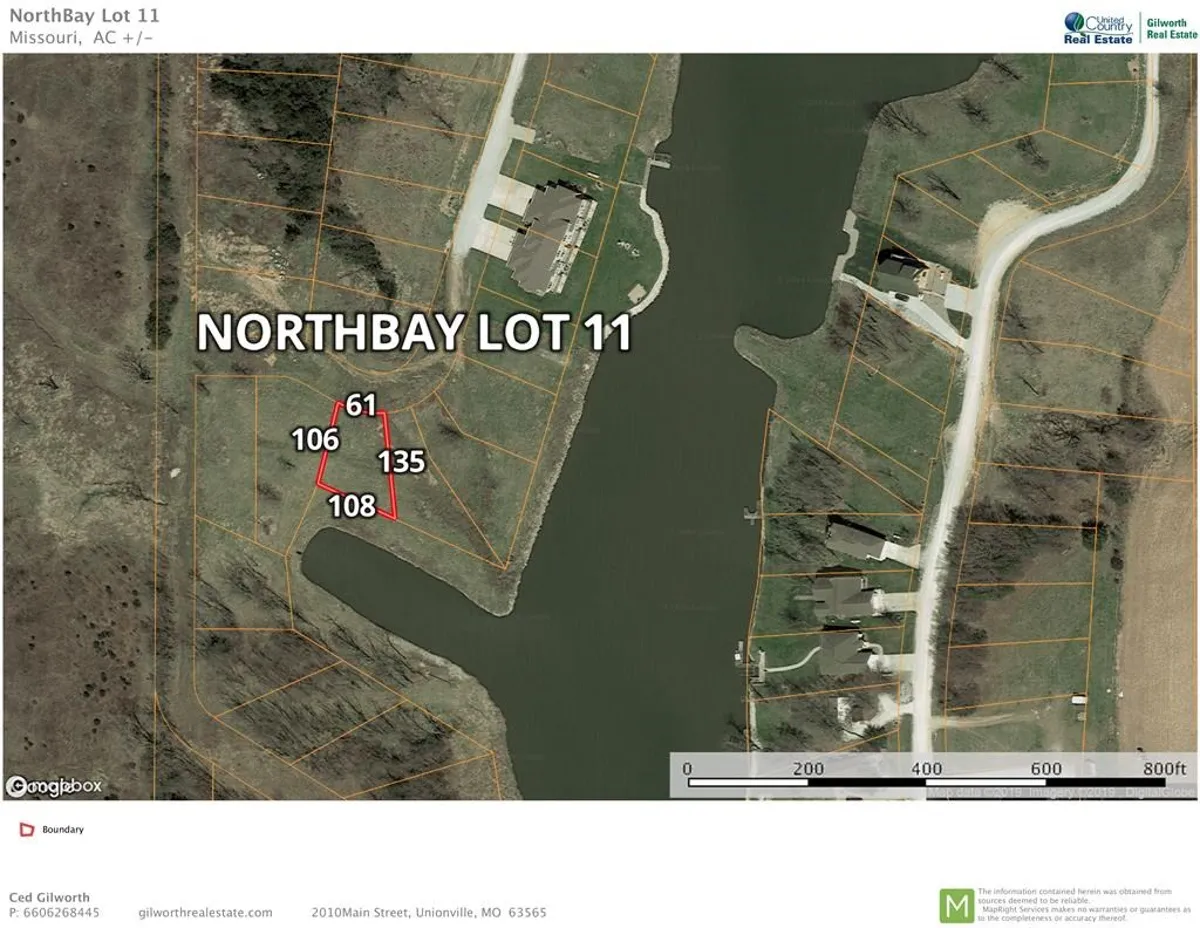Click the 2010 Main Street Unionville address
1200x928 pixels.
[428, 912]
